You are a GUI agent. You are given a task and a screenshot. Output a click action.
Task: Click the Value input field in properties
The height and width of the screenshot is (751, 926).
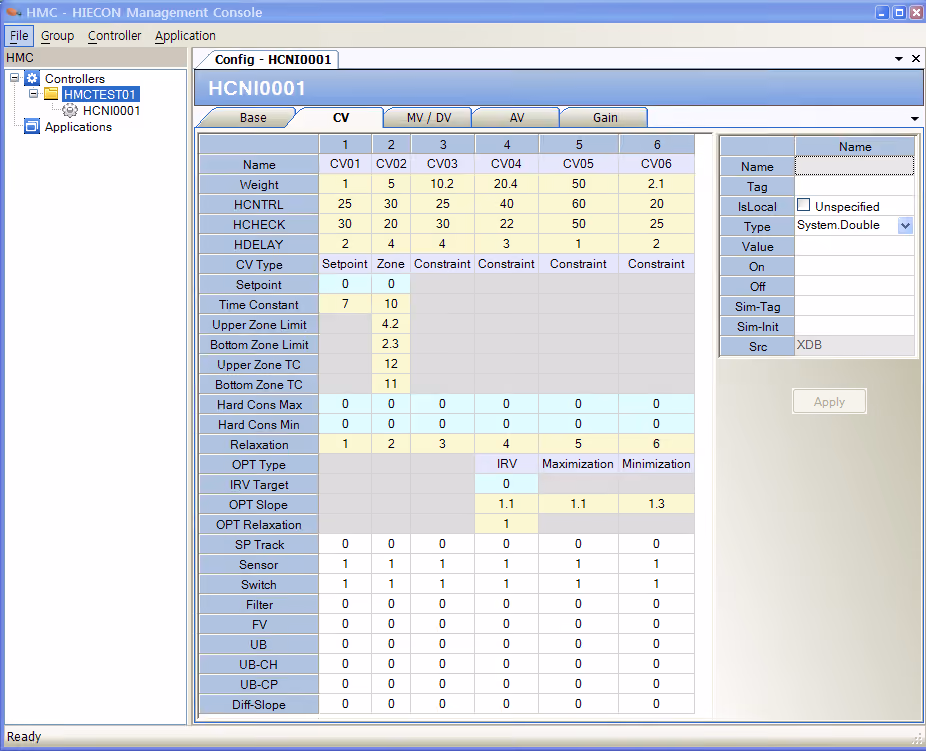(x=854, y=246)
